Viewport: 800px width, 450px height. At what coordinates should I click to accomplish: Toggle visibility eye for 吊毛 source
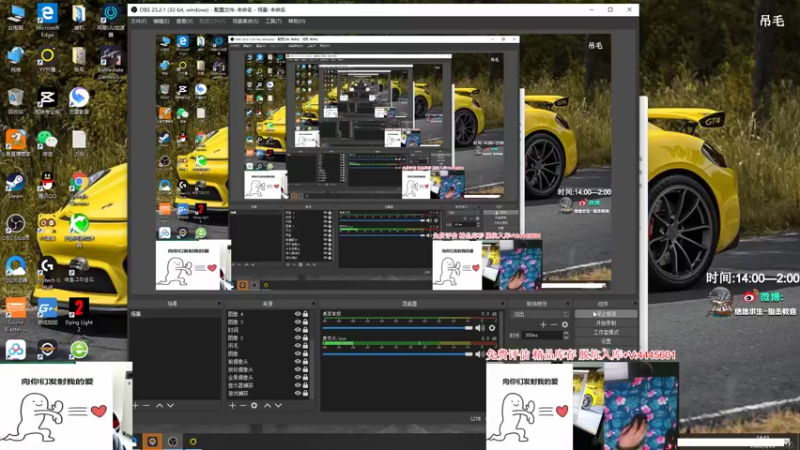(x=297, y=346)
